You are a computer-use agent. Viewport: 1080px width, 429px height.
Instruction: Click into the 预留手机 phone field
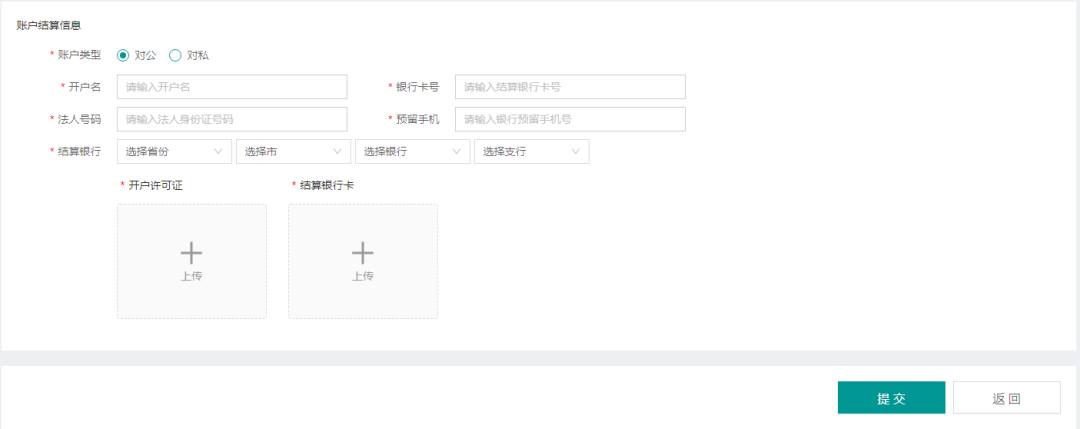pyautogui.click(x=570, y=119)
